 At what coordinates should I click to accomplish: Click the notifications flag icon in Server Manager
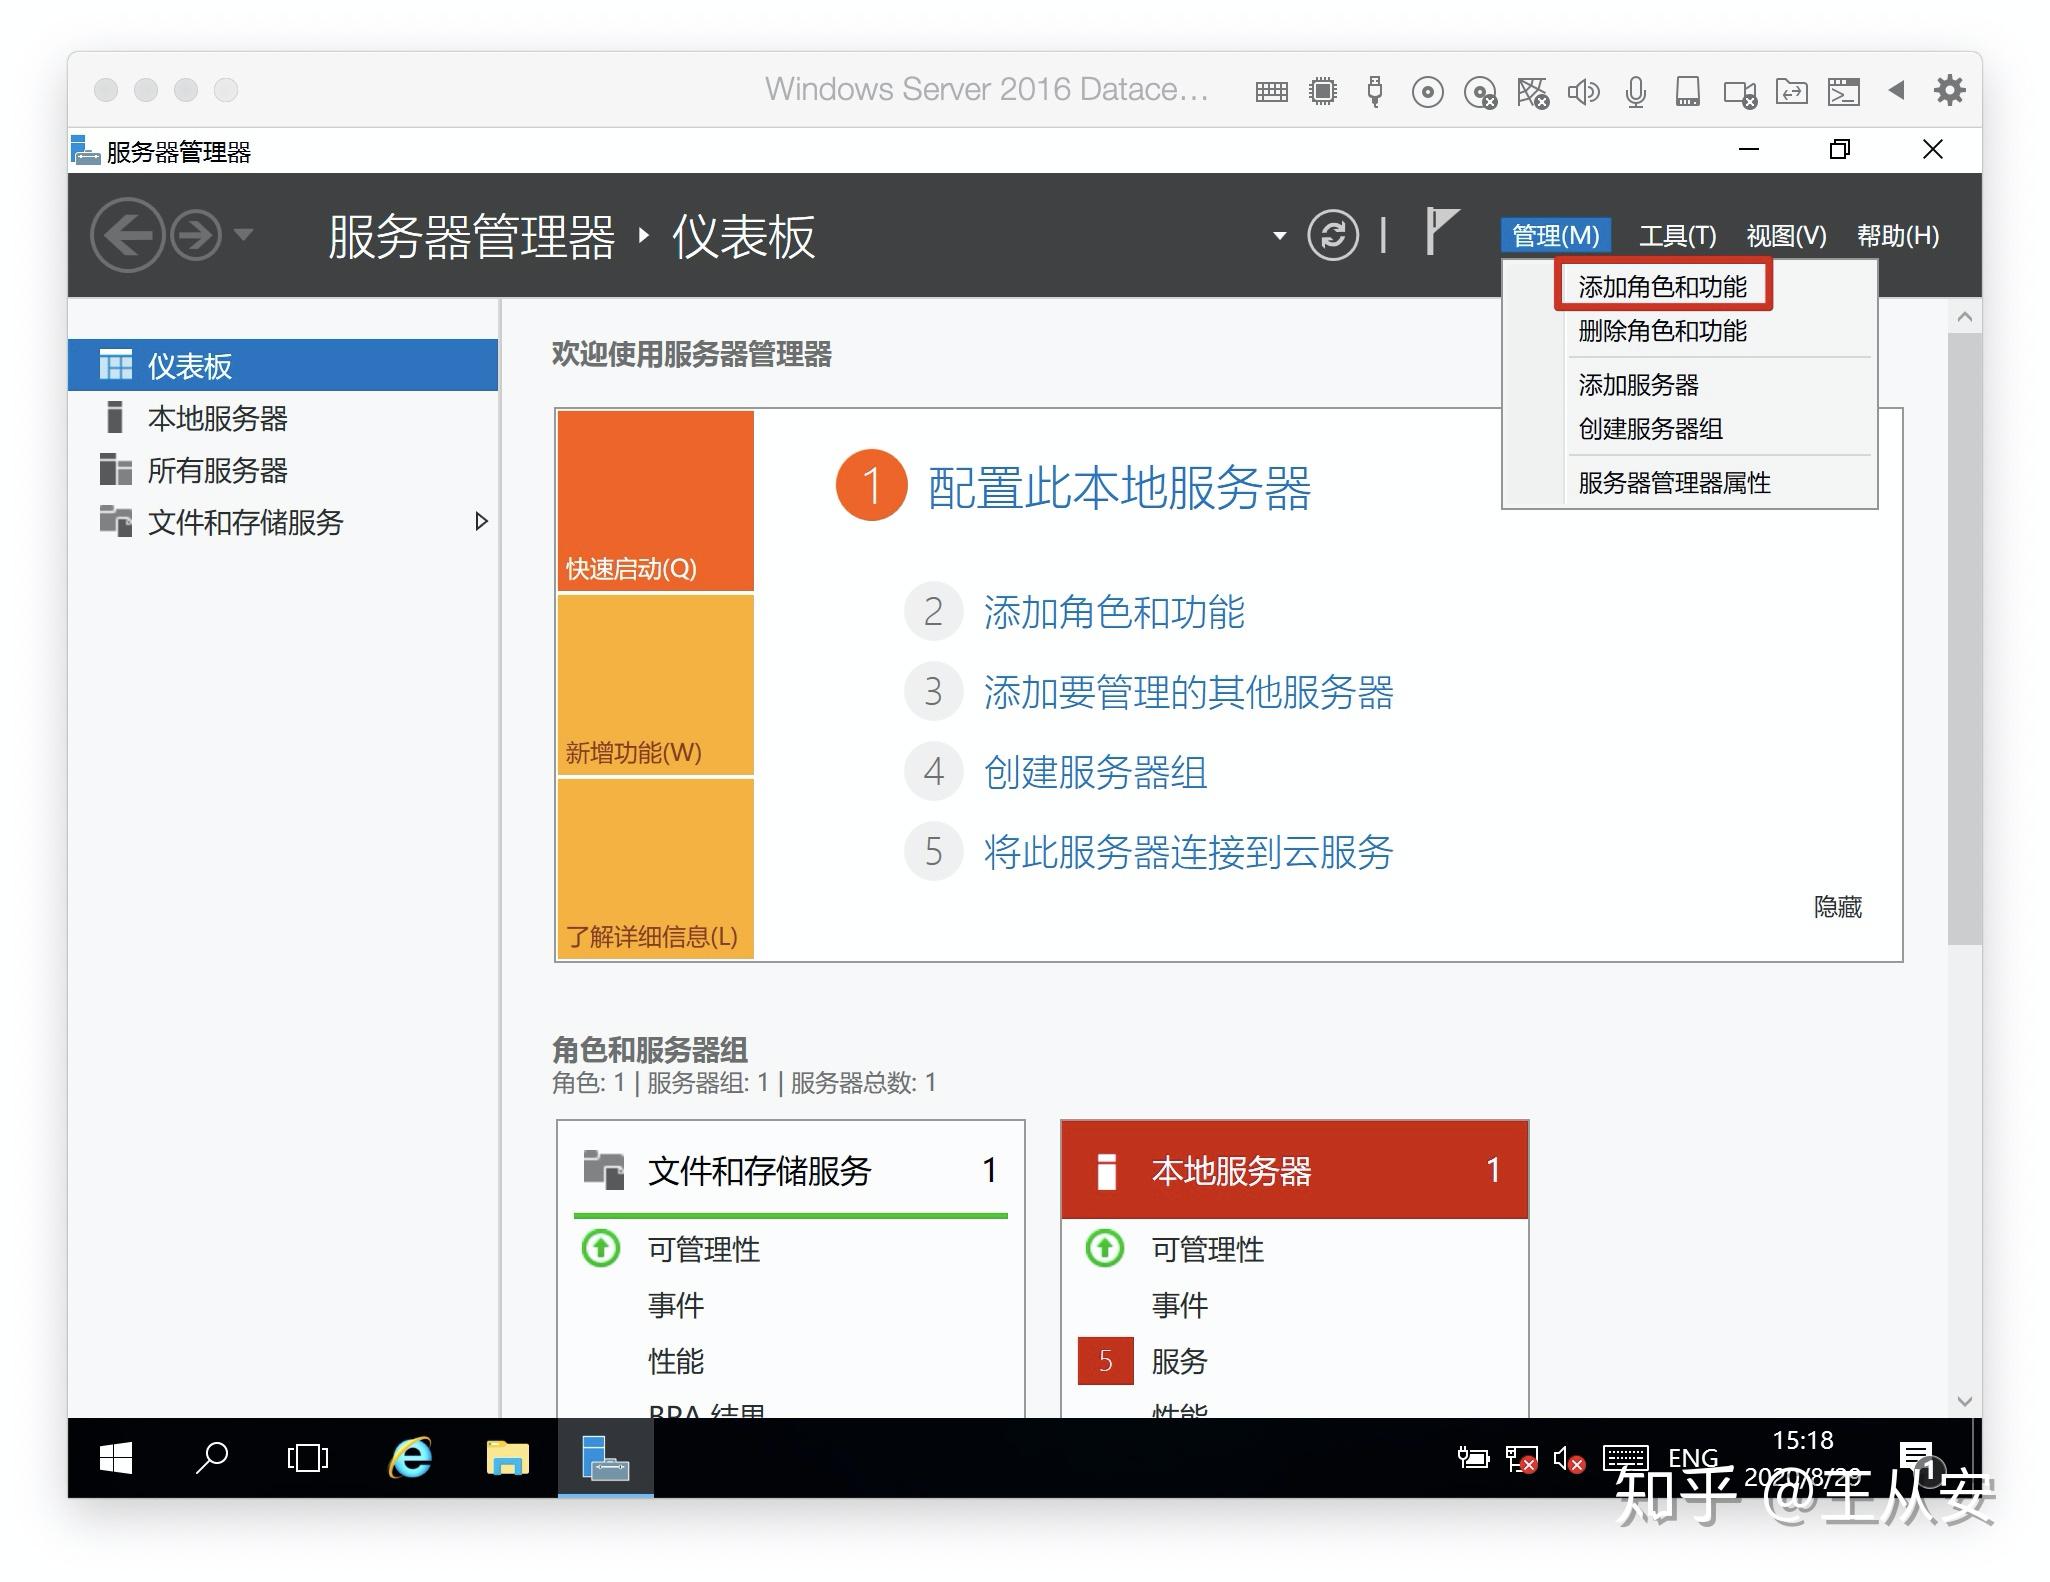pos(1440,232)
